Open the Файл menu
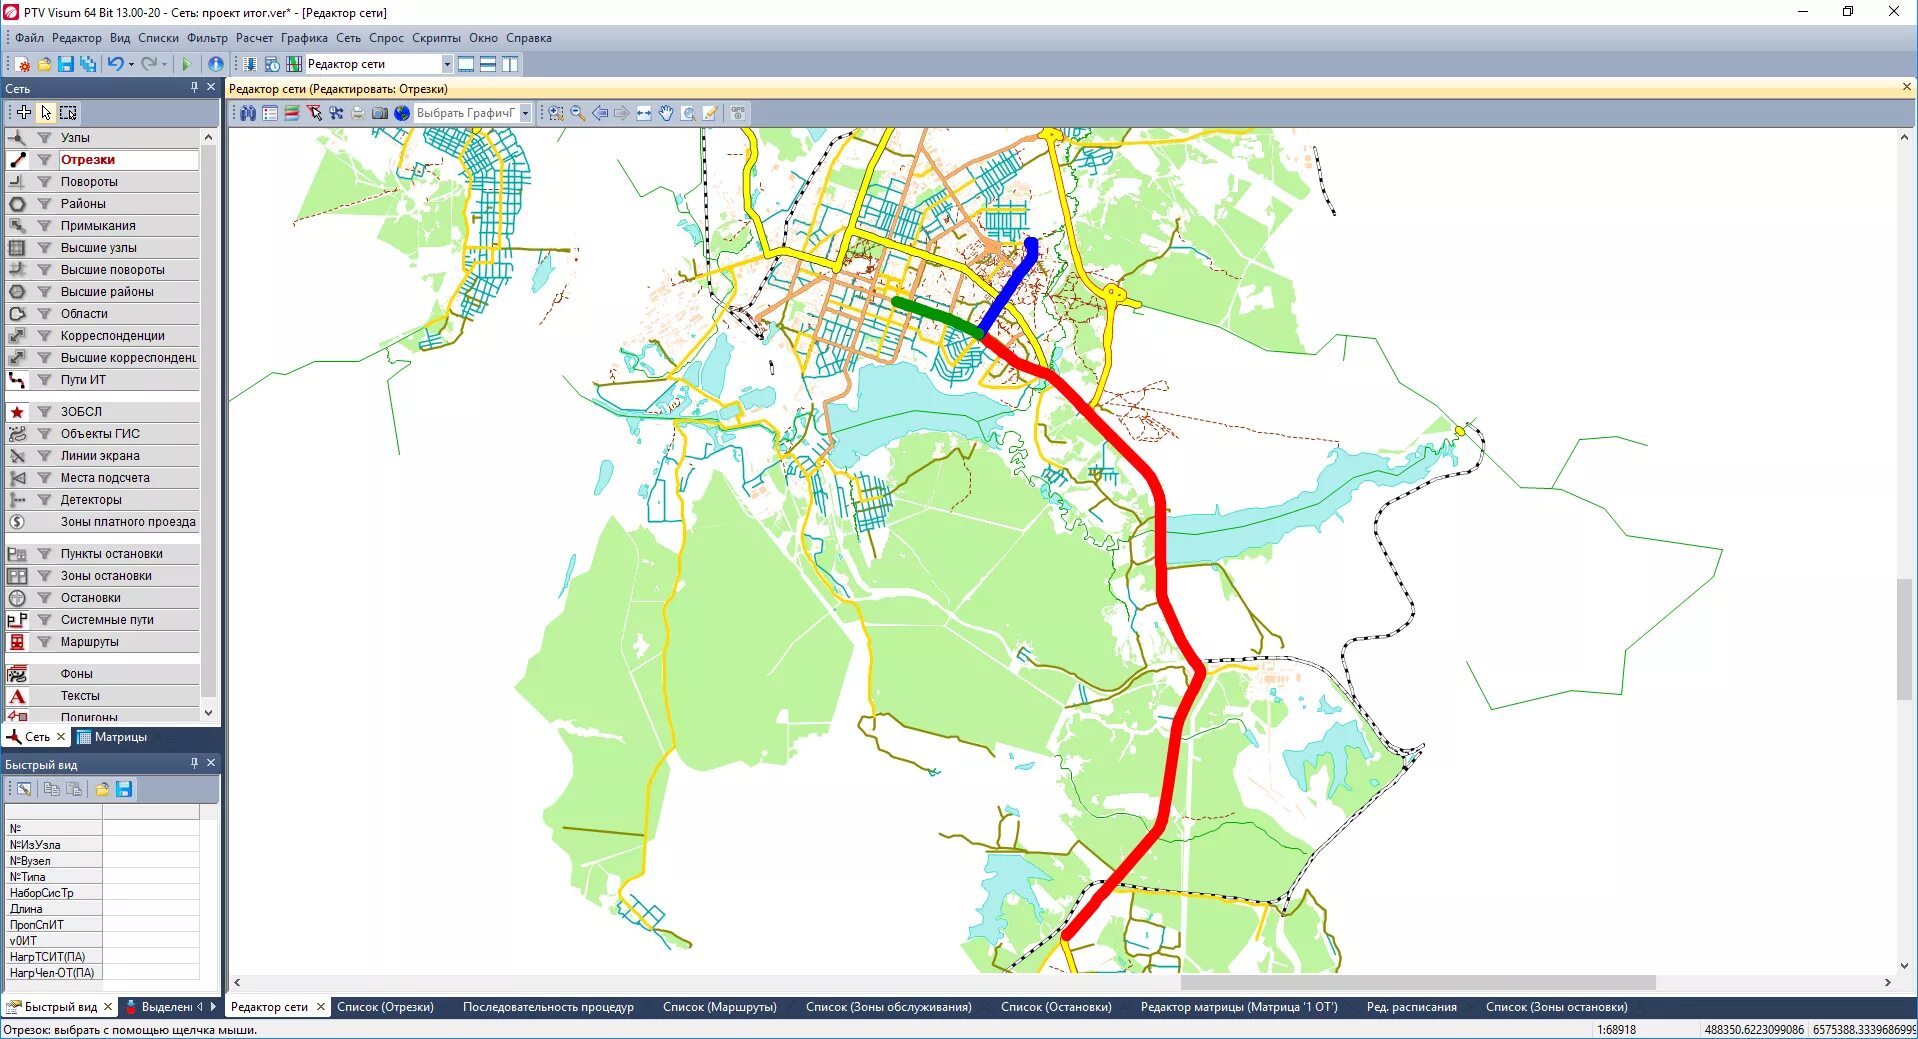This screenshot has width=1918, height=1039. 29,38
